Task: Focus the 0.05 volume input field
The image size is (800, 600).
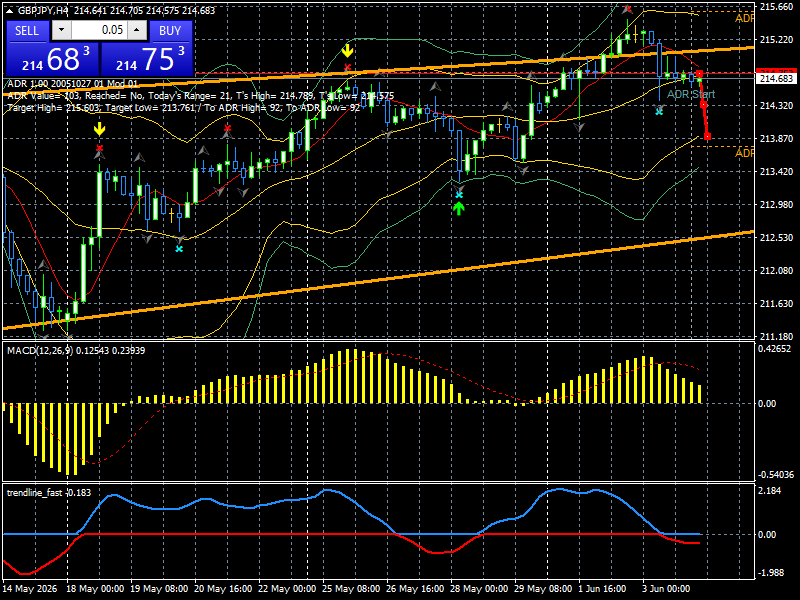Action: coord(99,30)
